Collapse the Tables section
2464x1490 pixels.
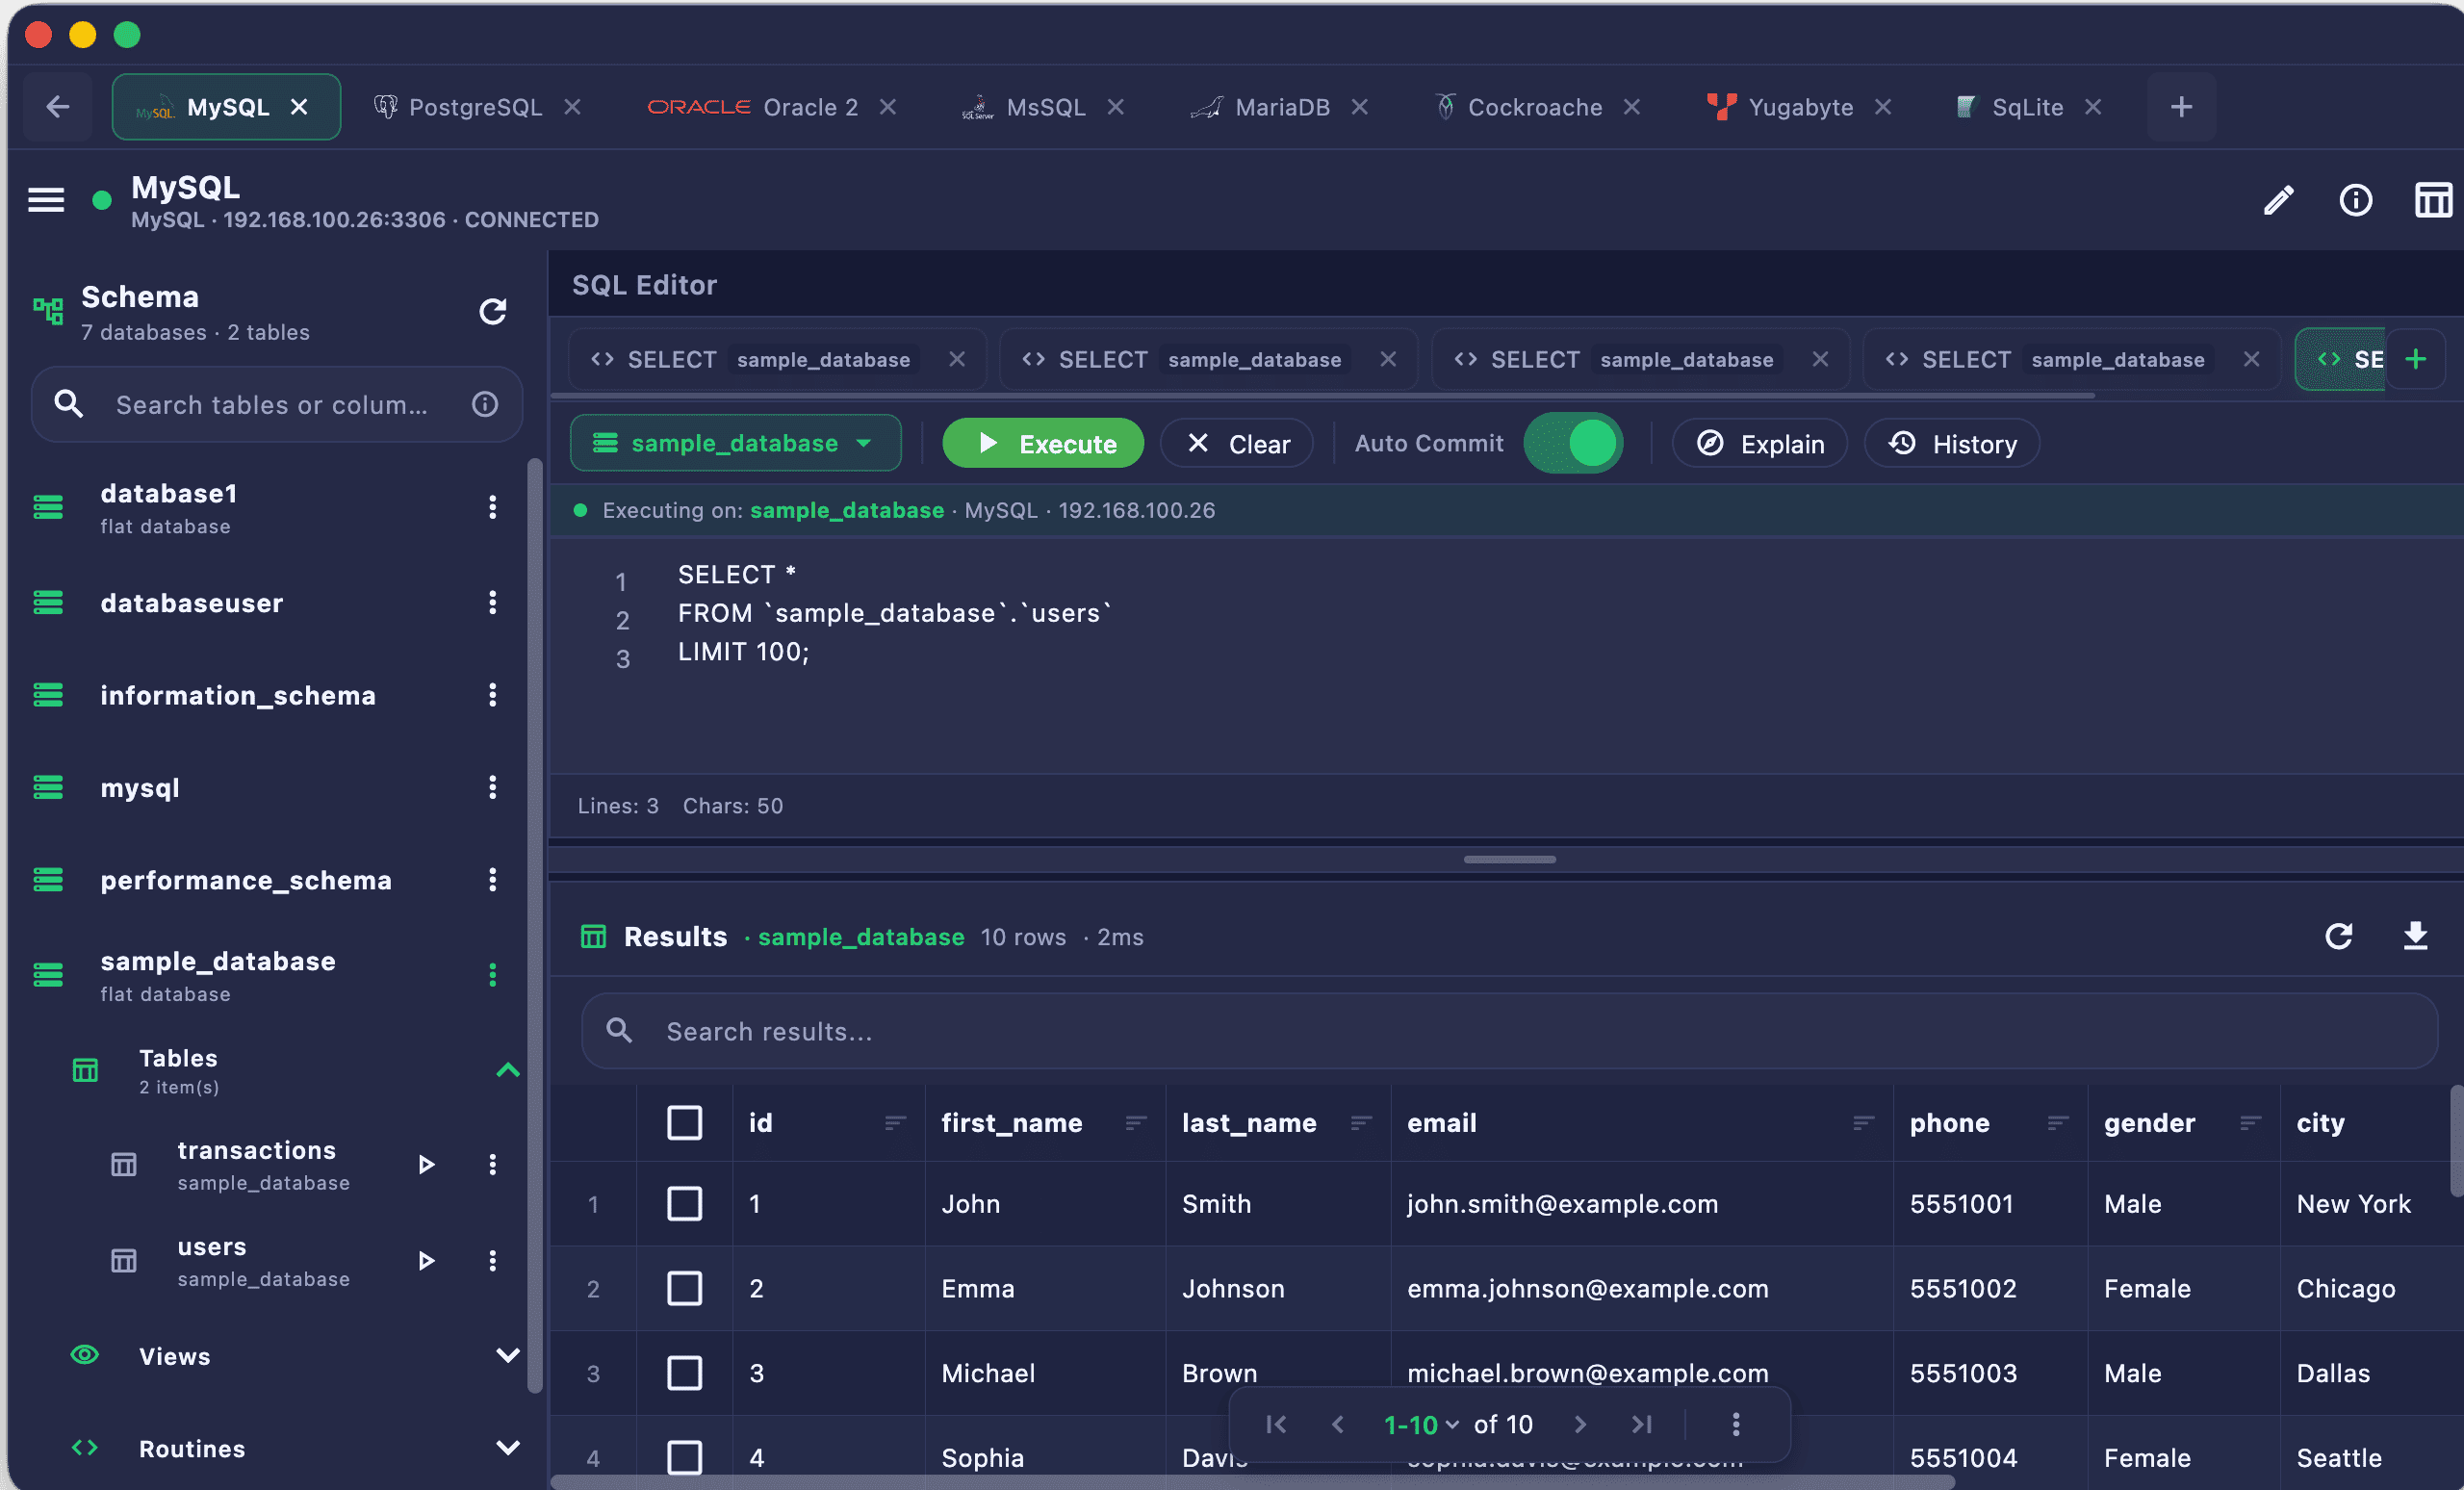[508, 1070]
